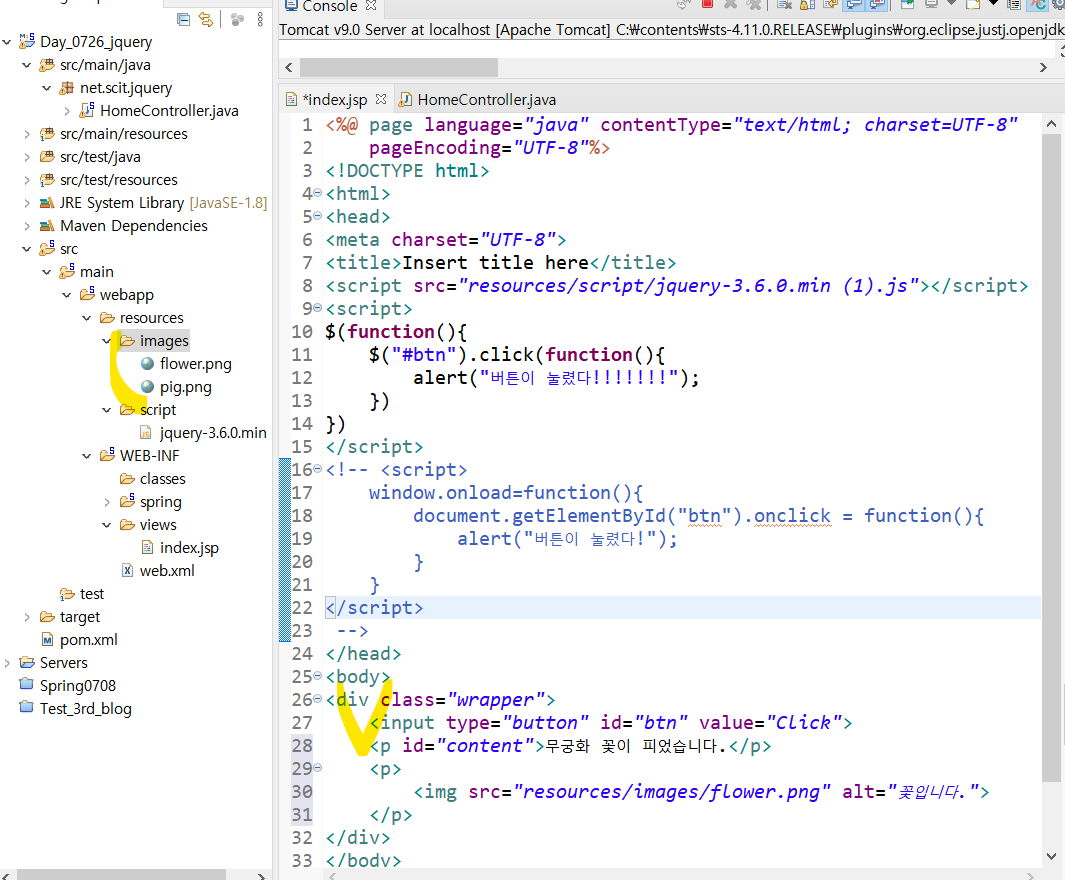
Task: Expand HomeController.java in the tree
Action: [x=67, y=111]
